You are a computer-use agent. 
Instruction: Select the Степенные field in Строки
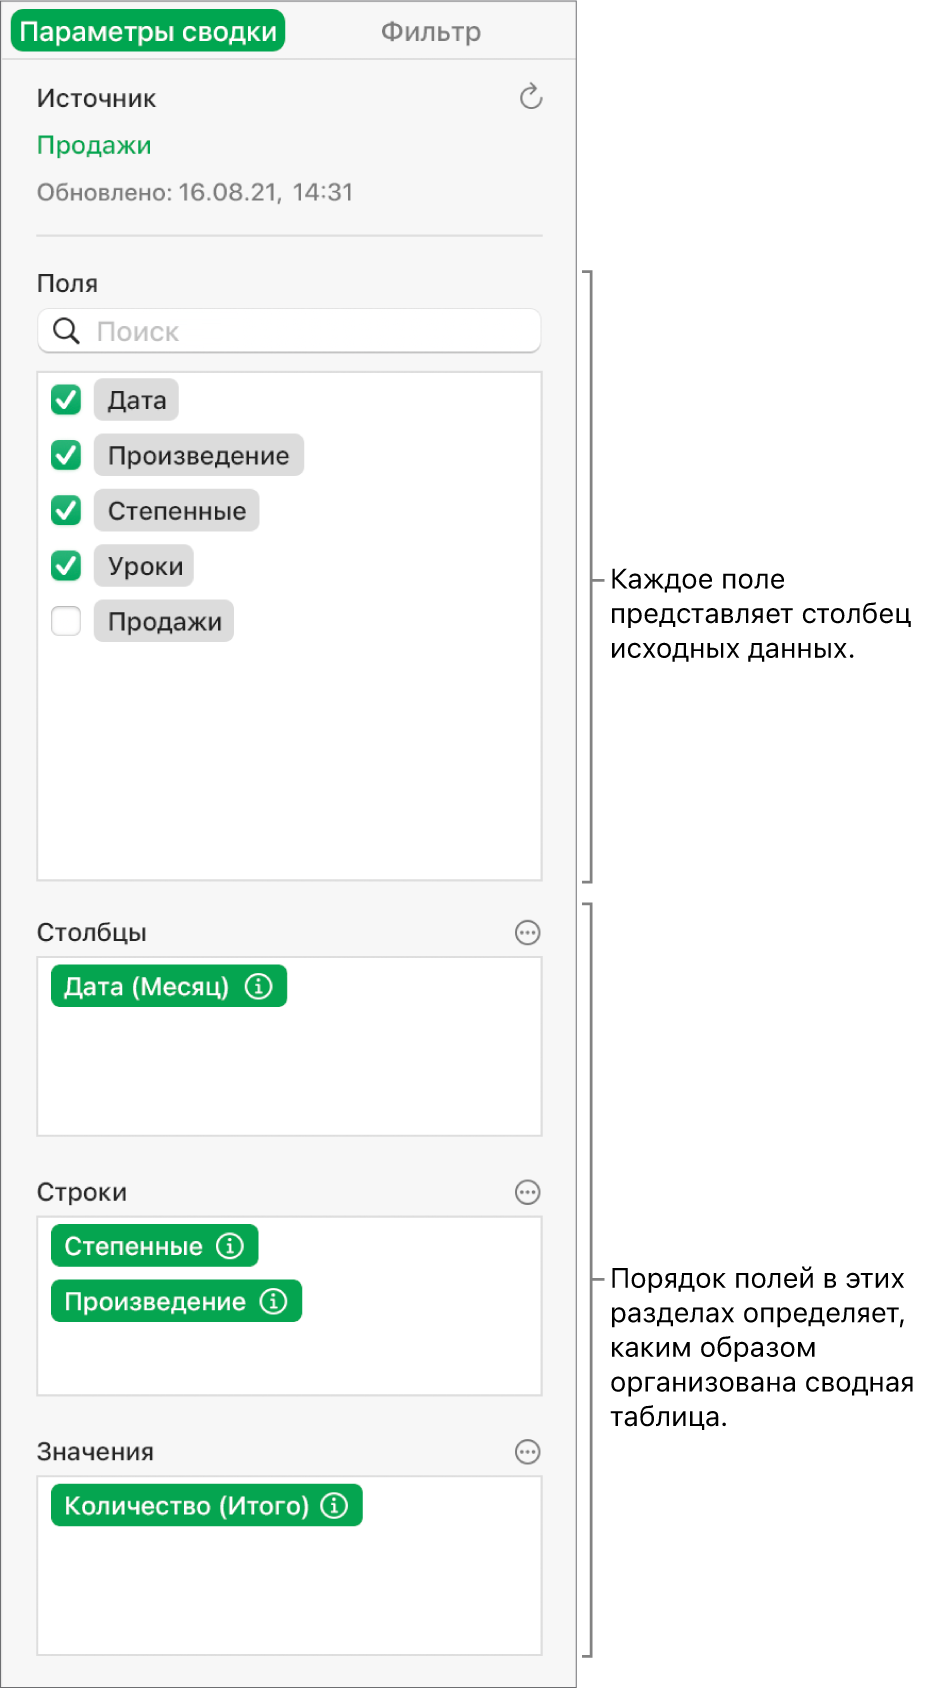pyautogui.click(x=155, y=1246)
